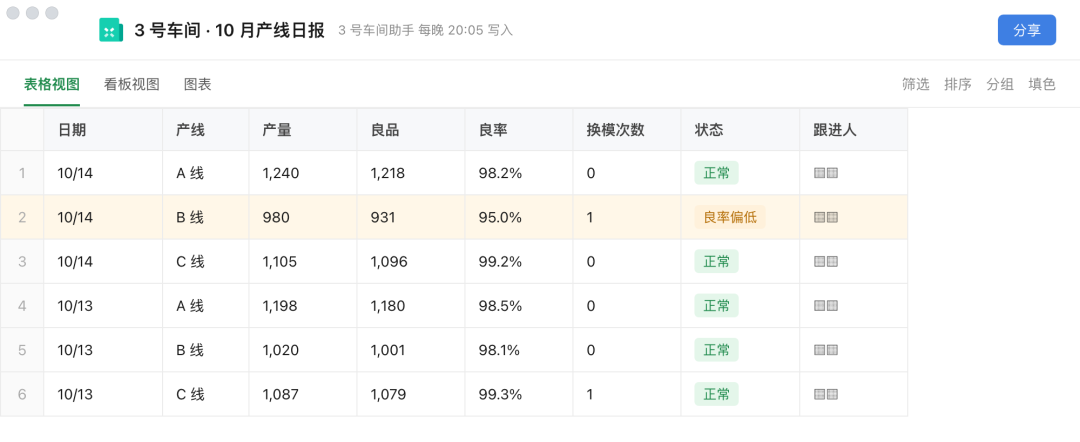
Task: Select row number 5
Action: click(x=22, y=350)
